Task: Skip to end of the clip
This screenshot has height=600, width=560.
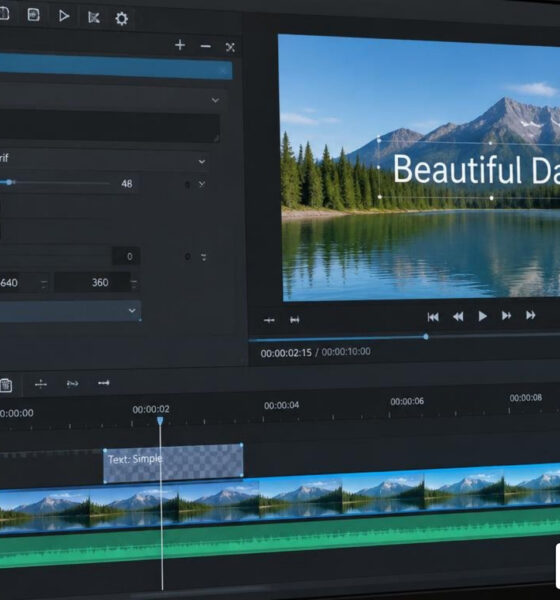Action: (531, 315)
